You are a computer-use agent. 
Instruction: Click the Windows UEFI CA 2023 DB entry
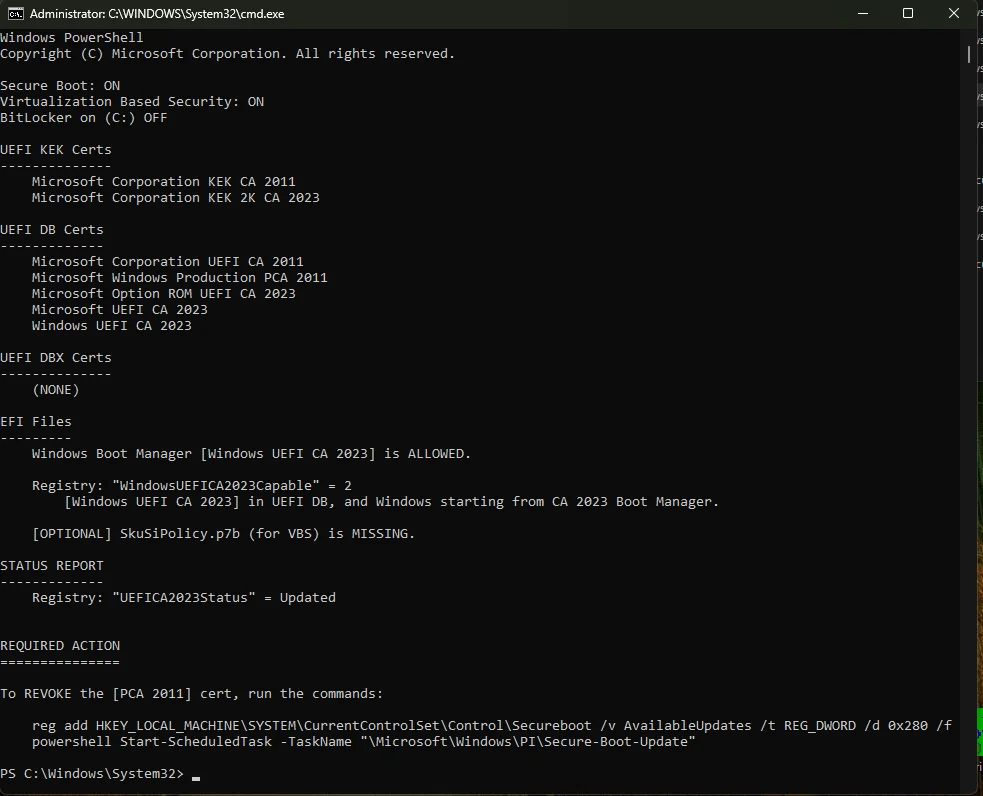[x=112, y=326]
